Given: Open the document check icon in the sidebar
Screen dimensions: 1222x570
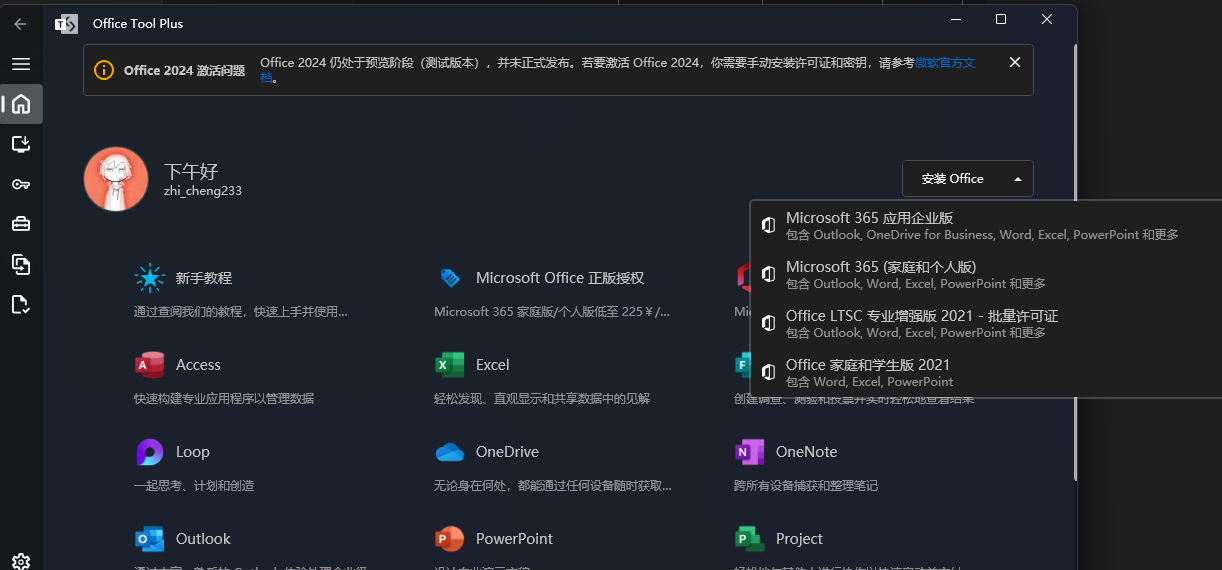Looking at the screenshot, I should 21,304.
